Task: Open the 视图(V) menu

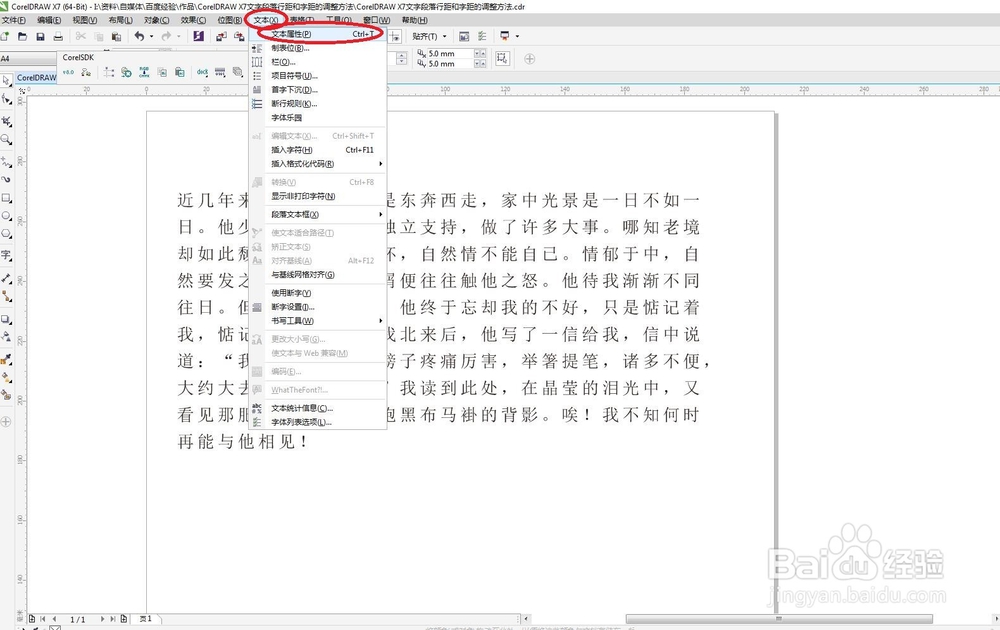Action: coord(85,20)
